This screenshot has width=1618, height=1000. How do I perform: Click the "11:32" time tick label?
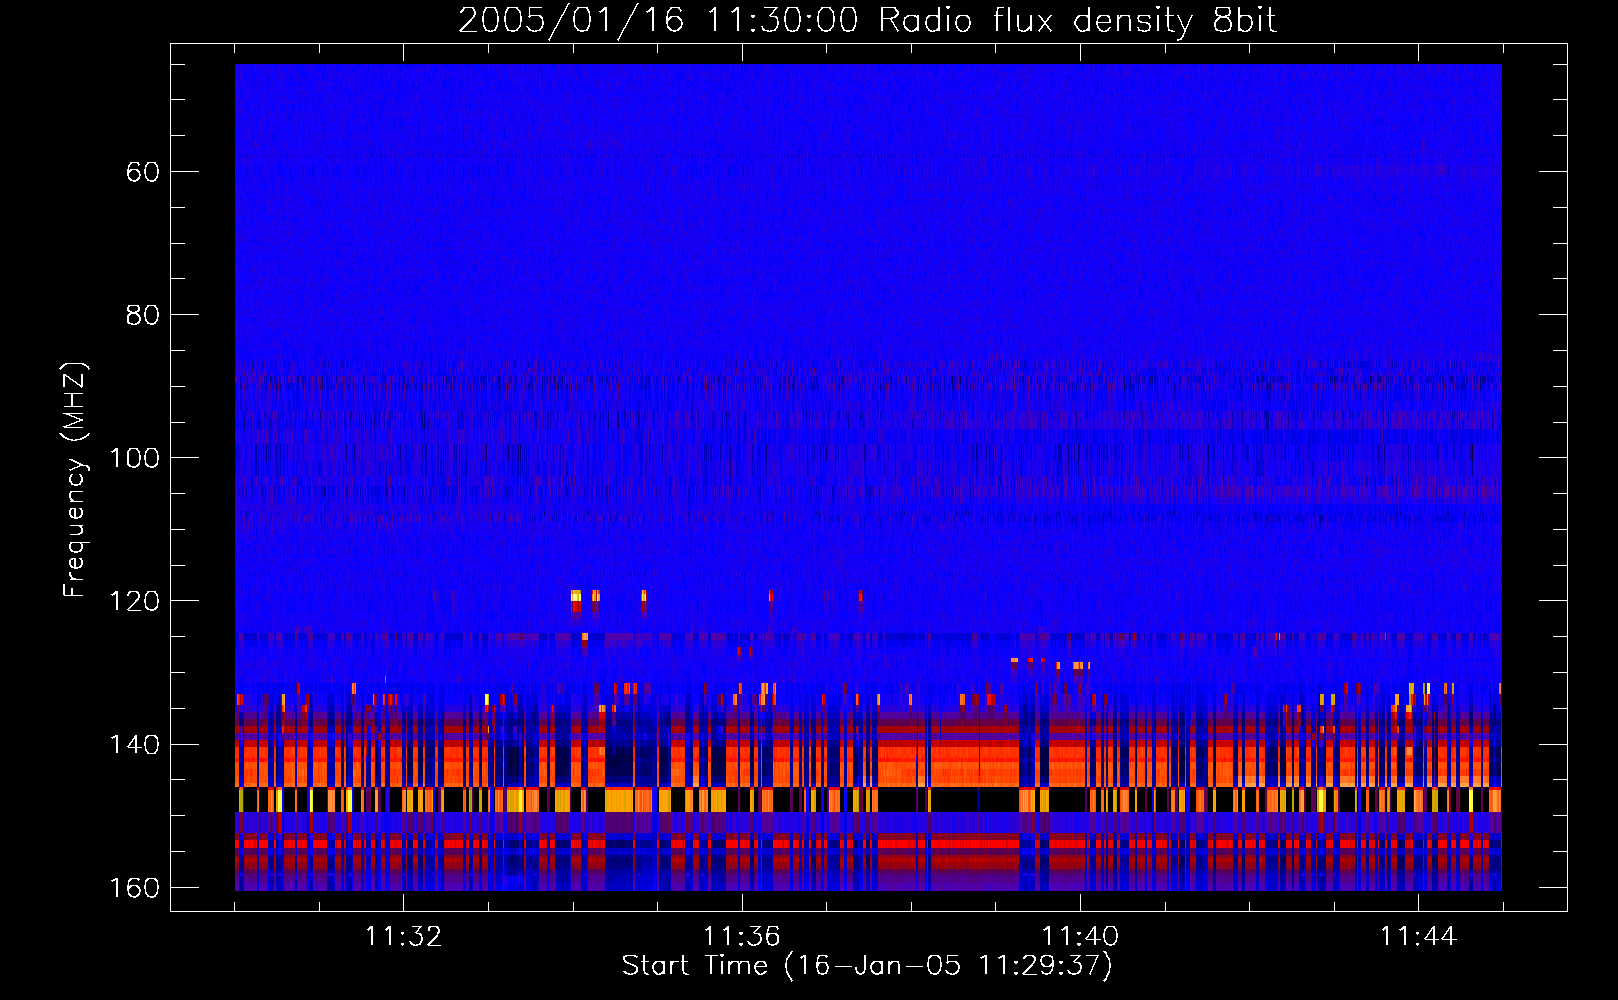403,936
